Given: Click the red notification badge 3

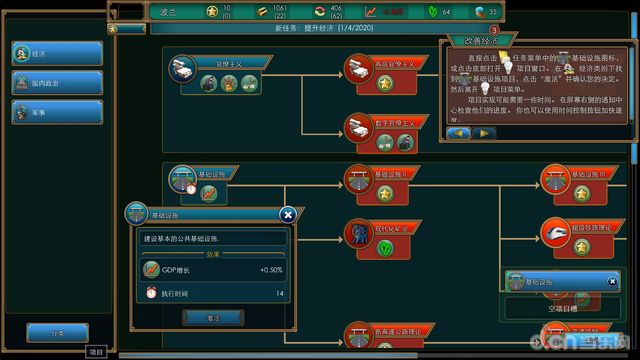Looking at the screenshot, I should click(494, 30).
